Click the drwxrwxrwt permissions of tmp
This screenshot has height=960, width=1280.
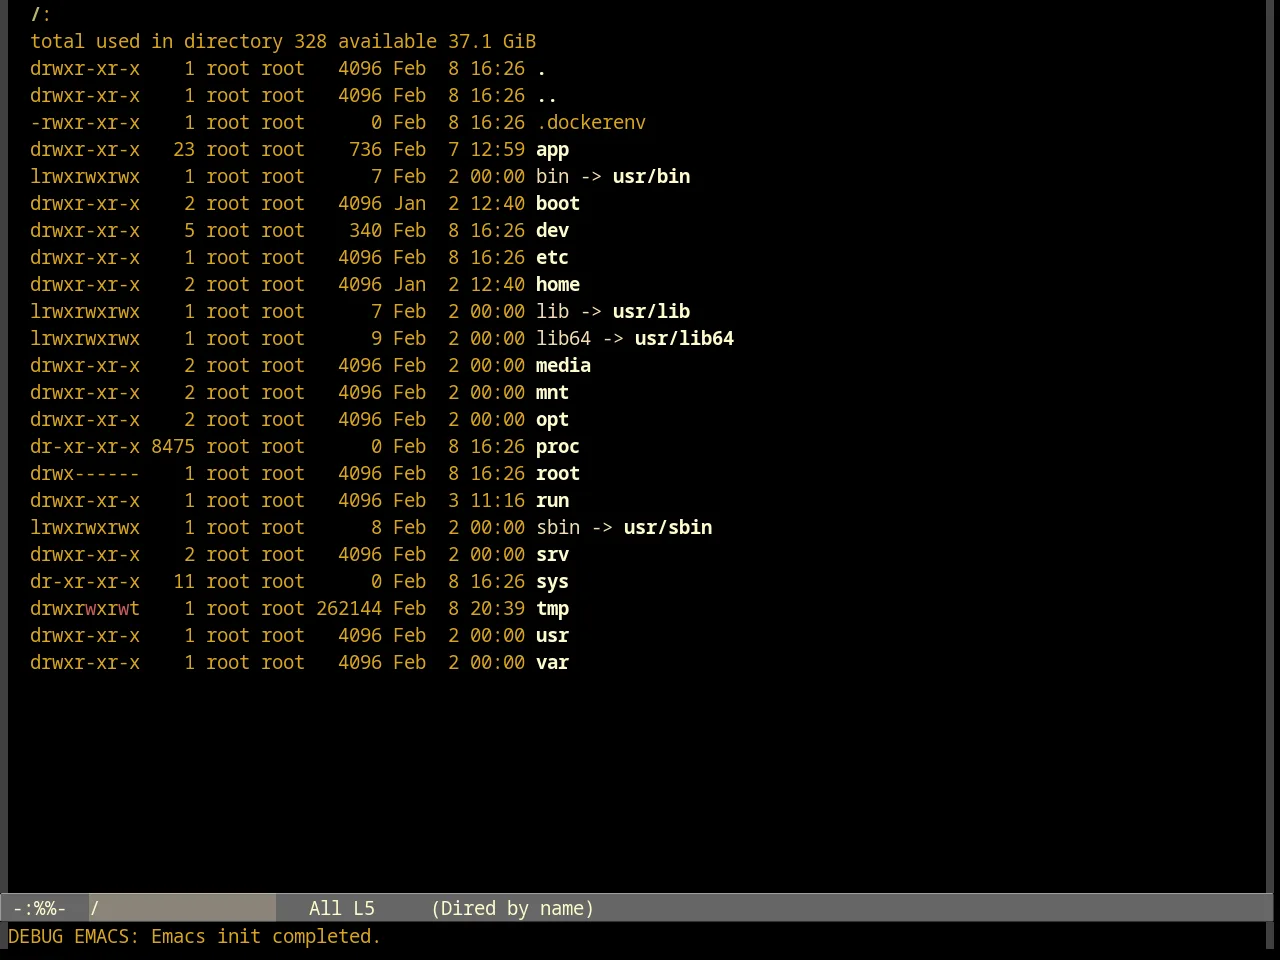coord(85,609)
